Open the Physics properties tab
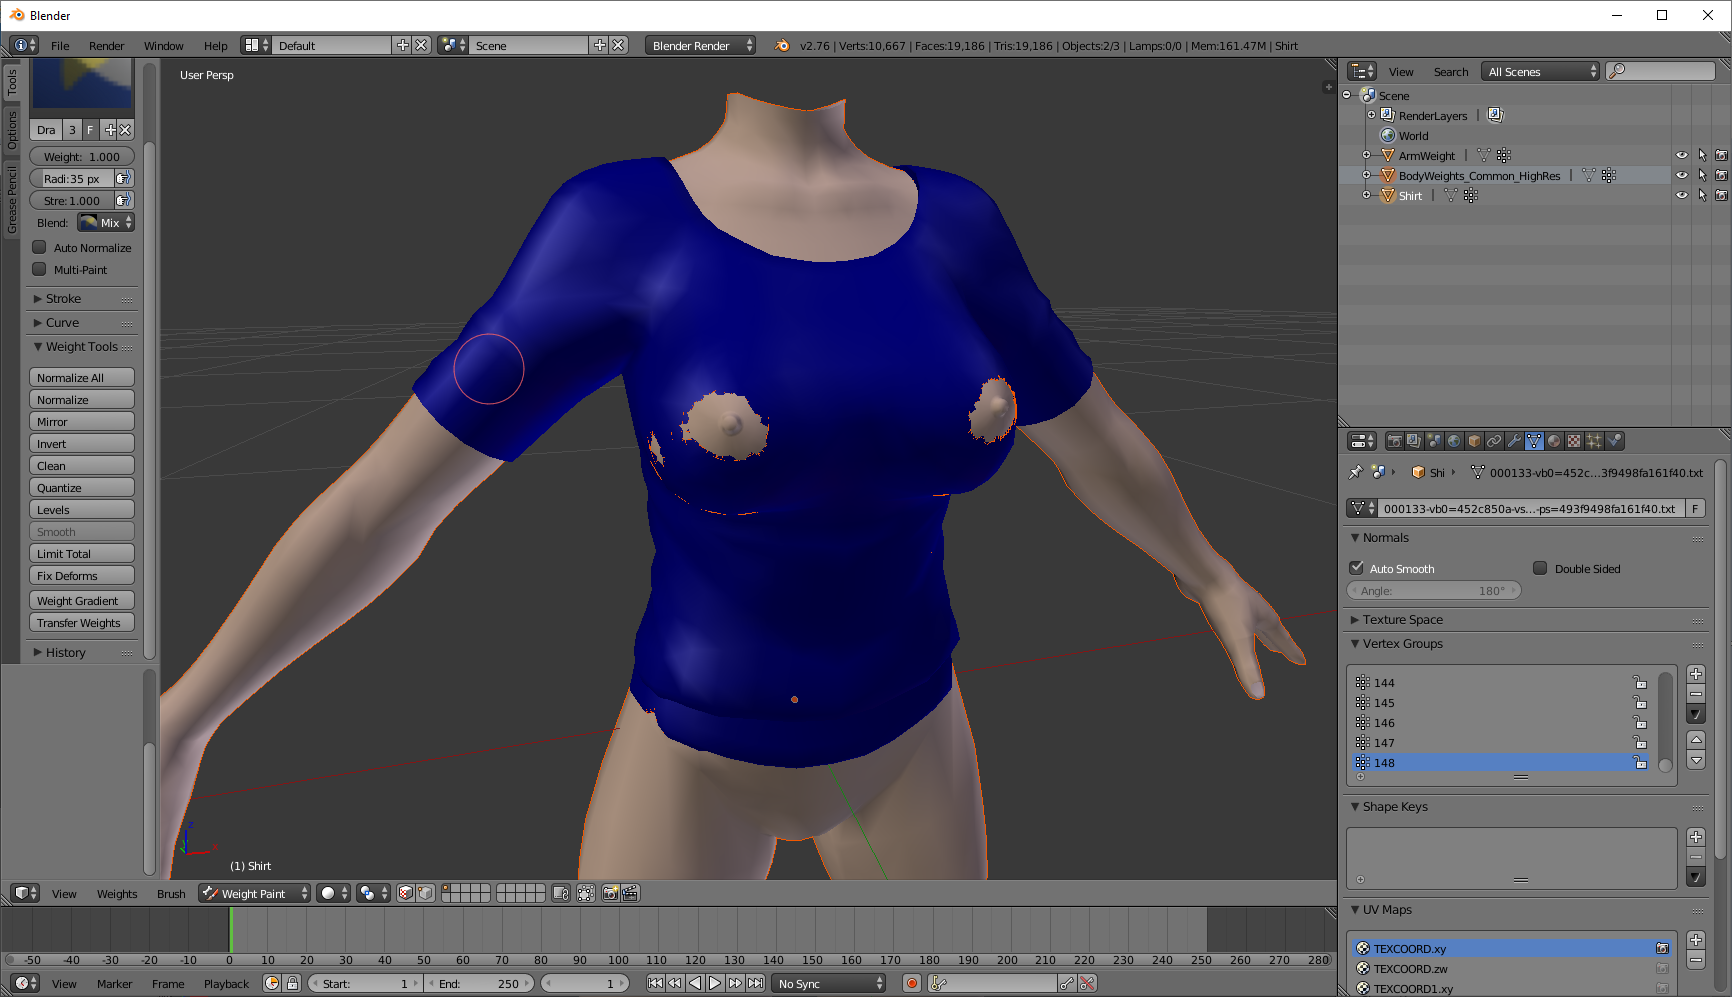Image resolution: width=1732 pixels, height=997 pixels. pos(1614,441)
